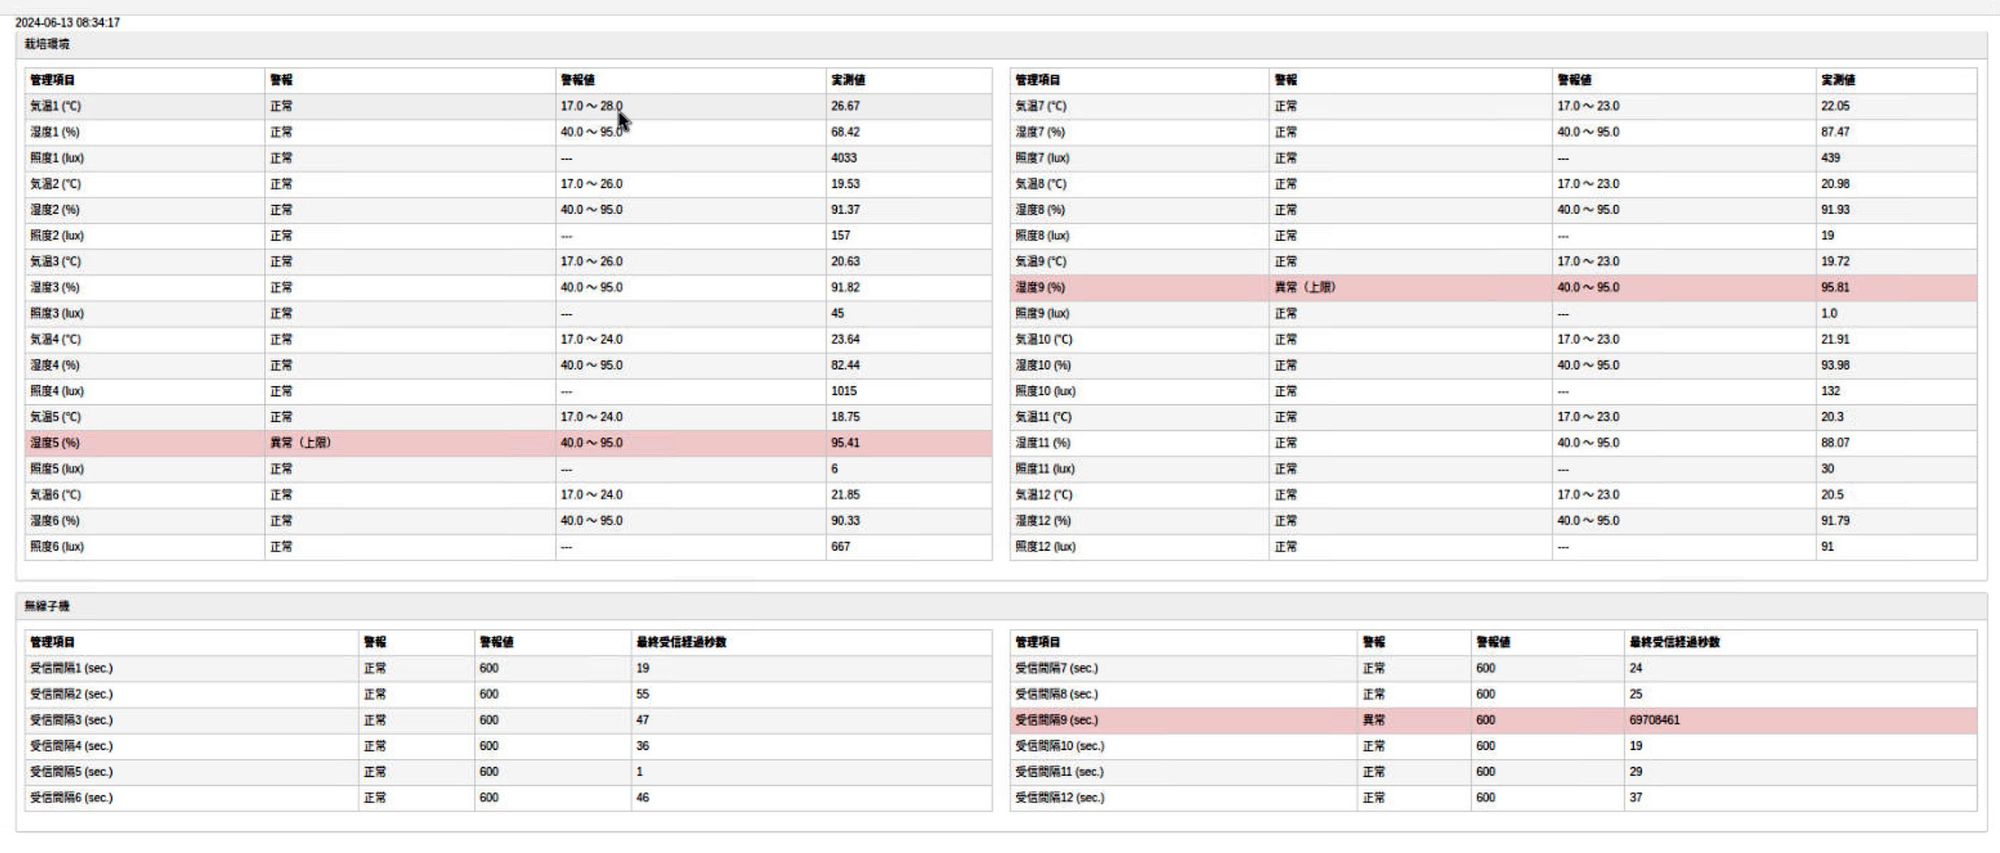Click the 異常（上限） status in 湿度9 row
2000x853 pixels.
point(1305,288)
